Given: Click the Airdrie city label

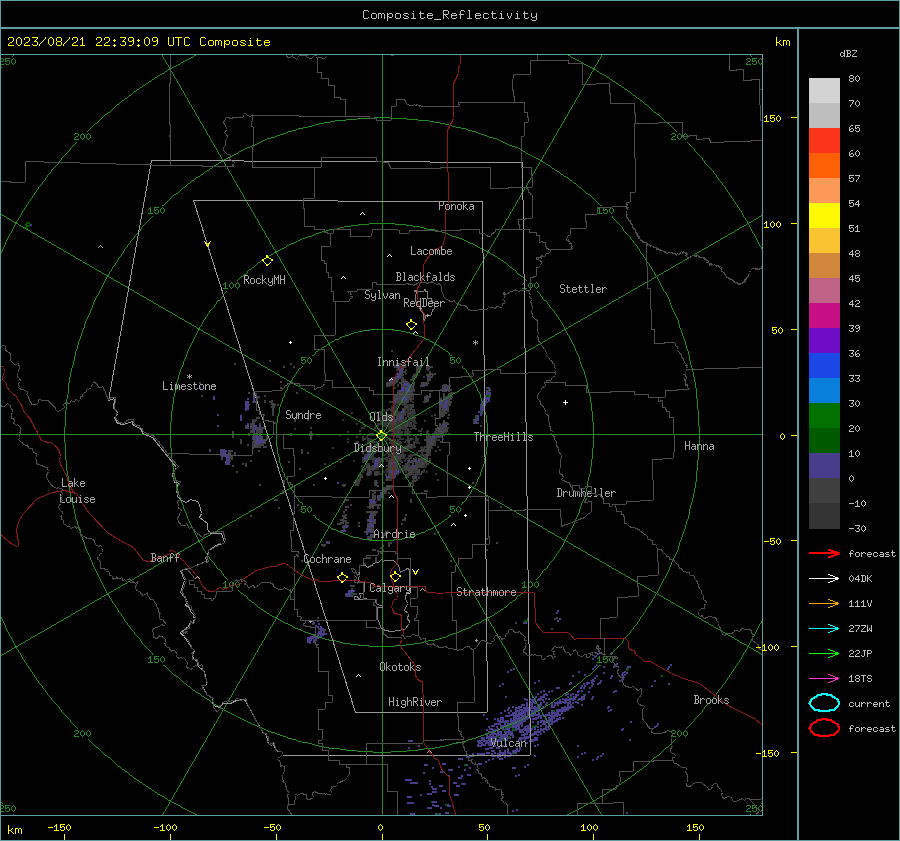Looking at the screenshot, I should 394,534.
